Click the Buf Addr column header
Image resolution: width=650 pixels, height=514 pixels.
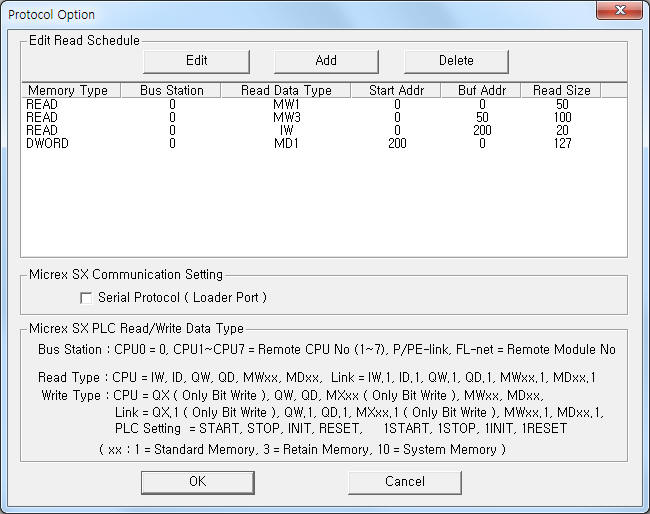[481, 90]
